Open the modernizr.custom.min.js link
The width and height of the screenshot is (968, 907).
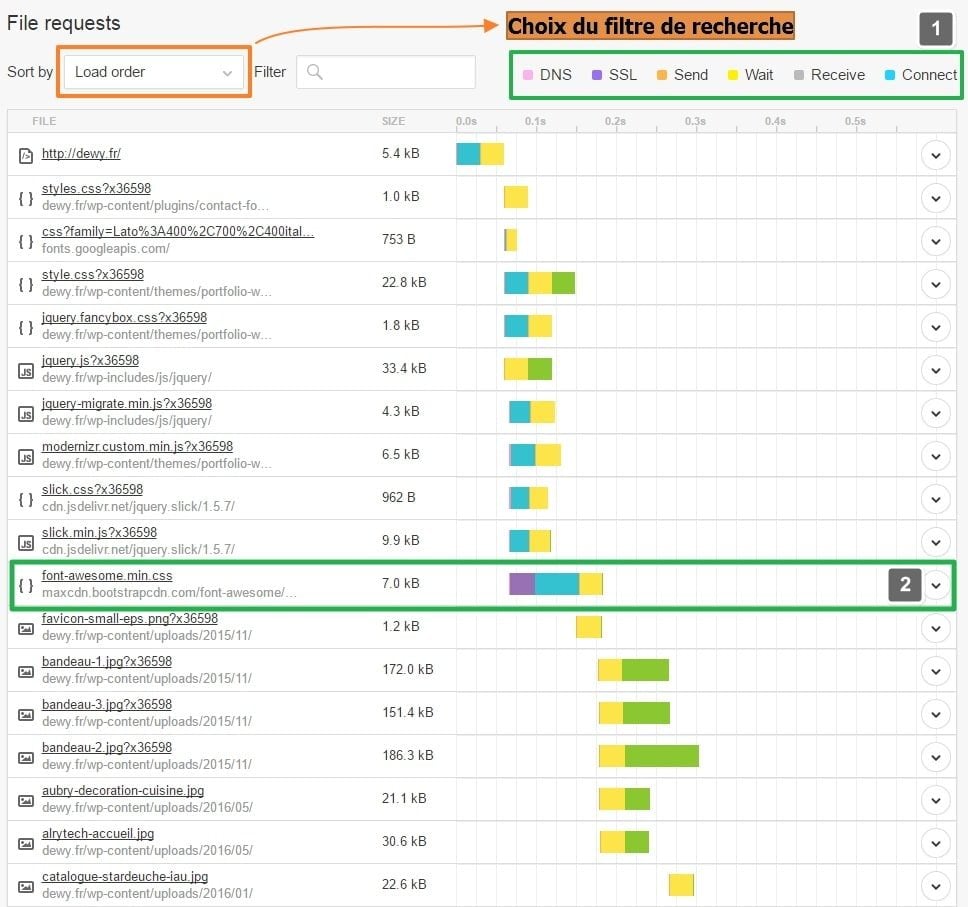coord(137,447)
